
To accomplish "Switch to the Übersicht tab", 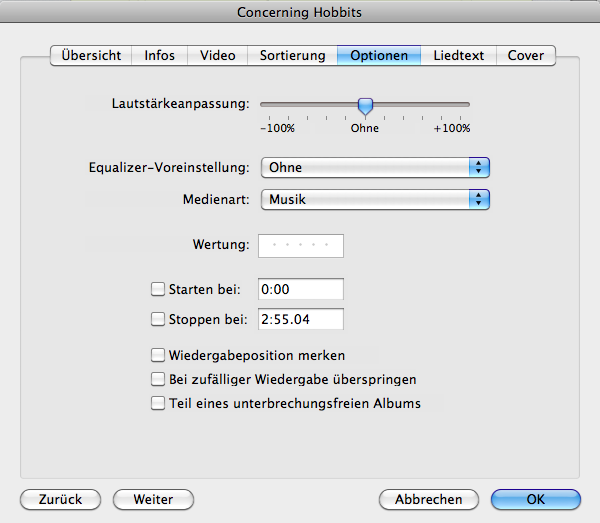I will (x=91, y=55).
